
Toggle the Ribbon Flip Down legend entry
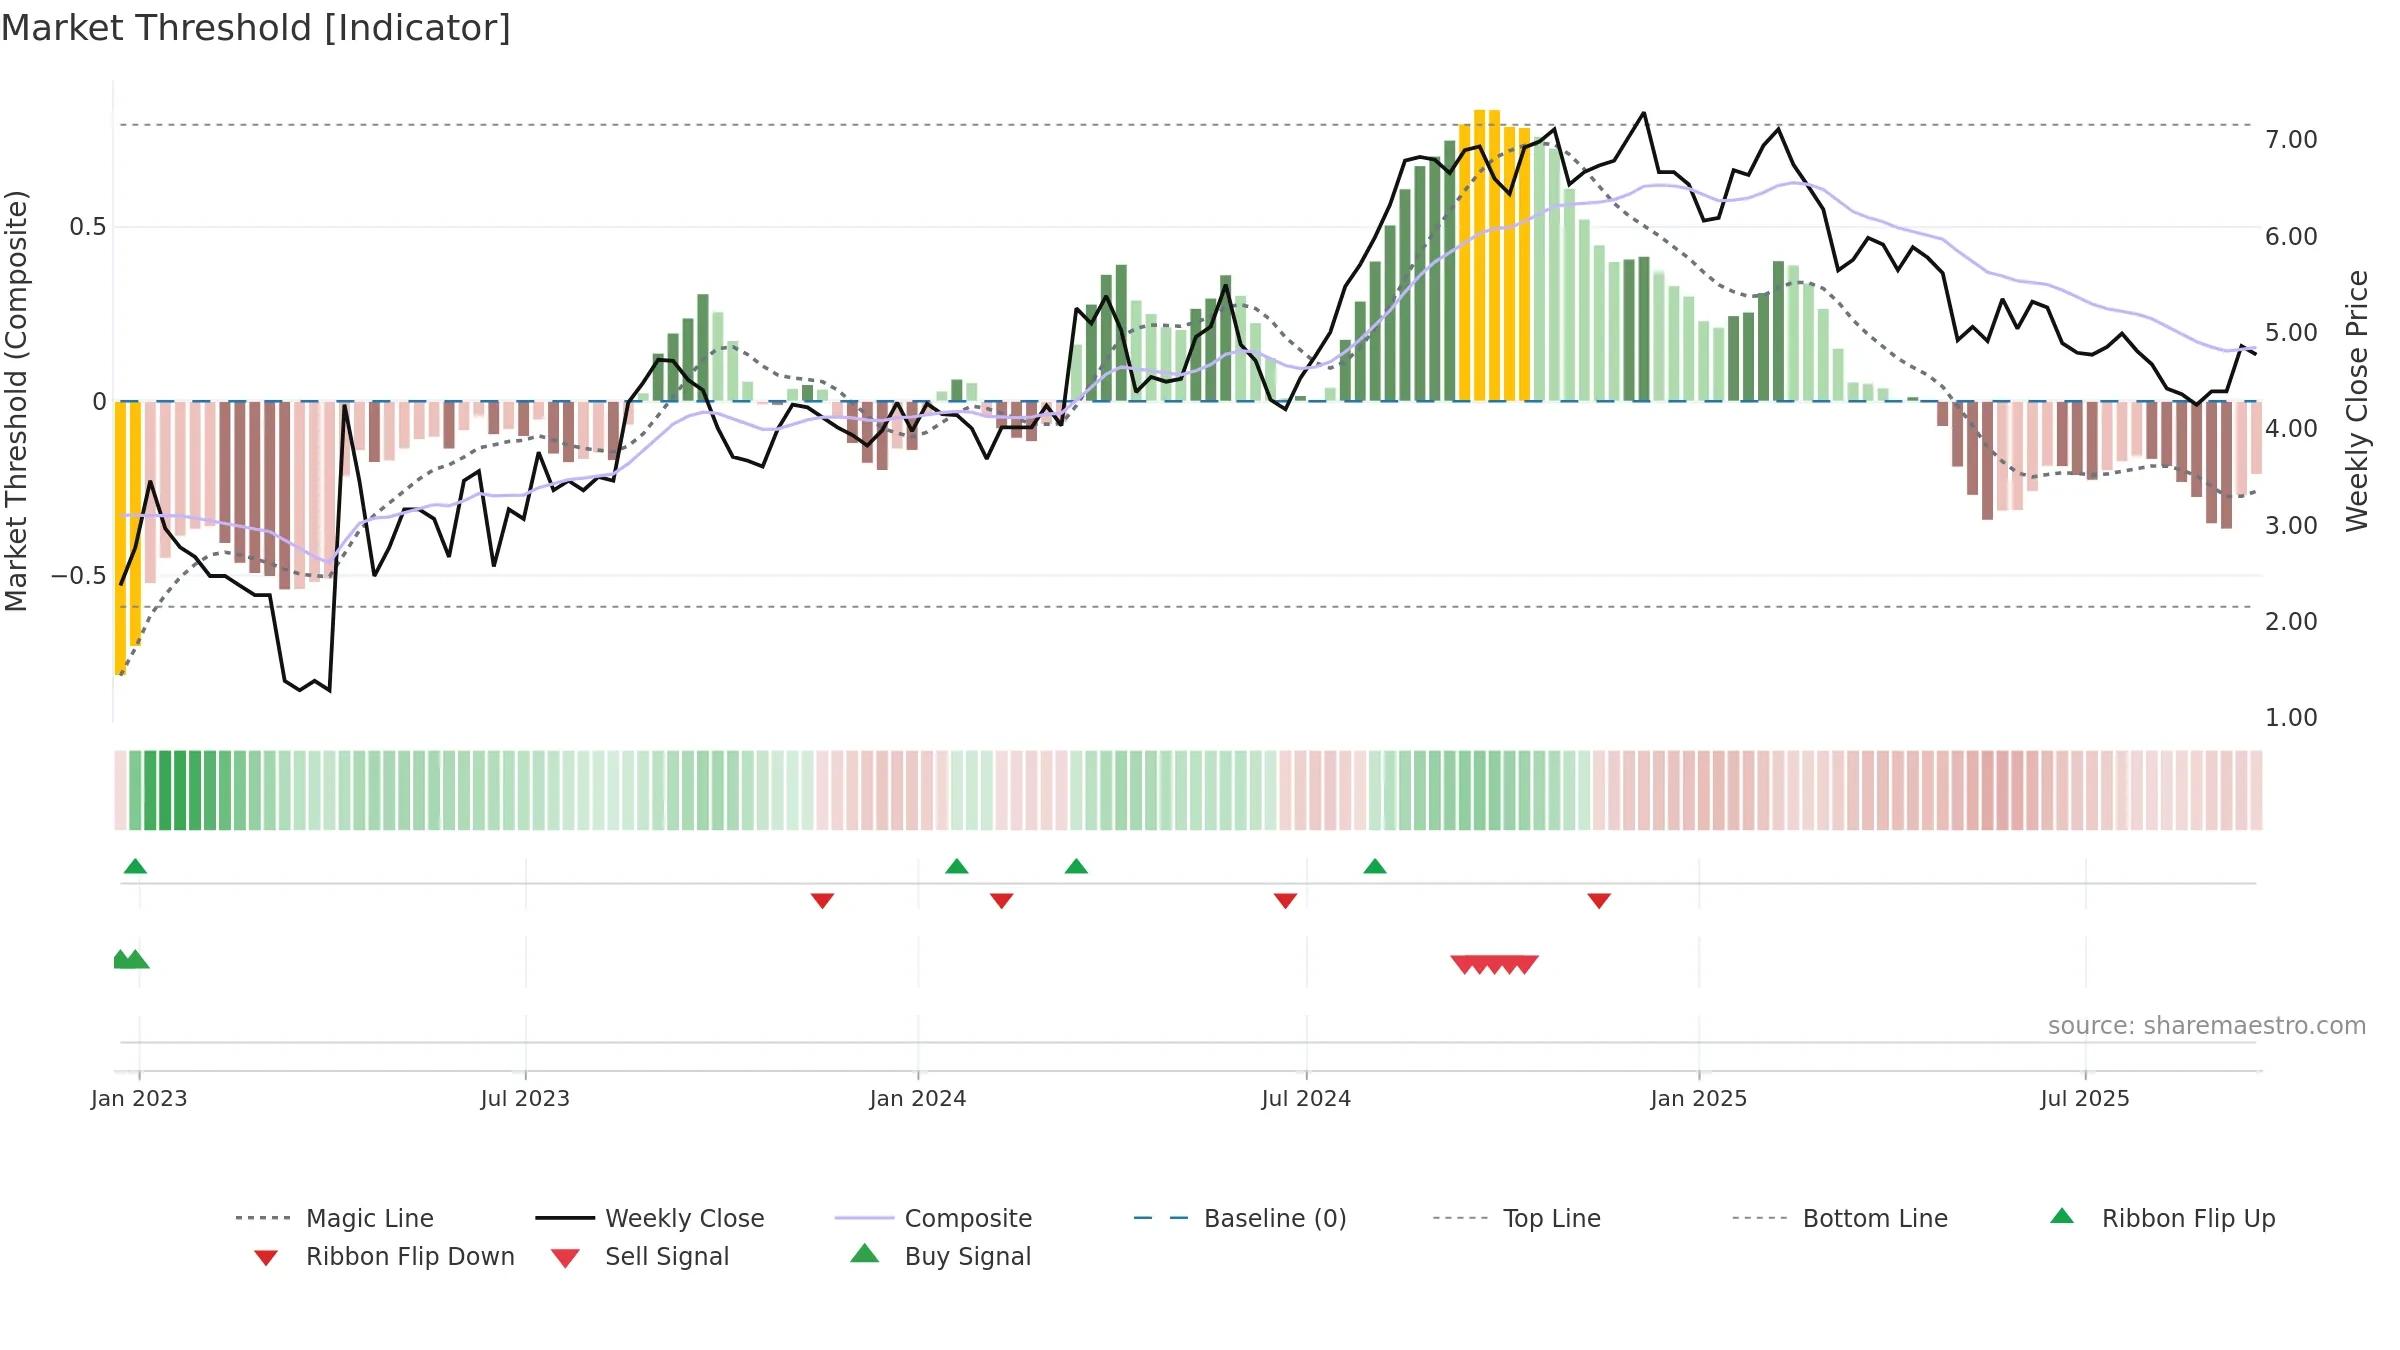[x=383, y=1256]
